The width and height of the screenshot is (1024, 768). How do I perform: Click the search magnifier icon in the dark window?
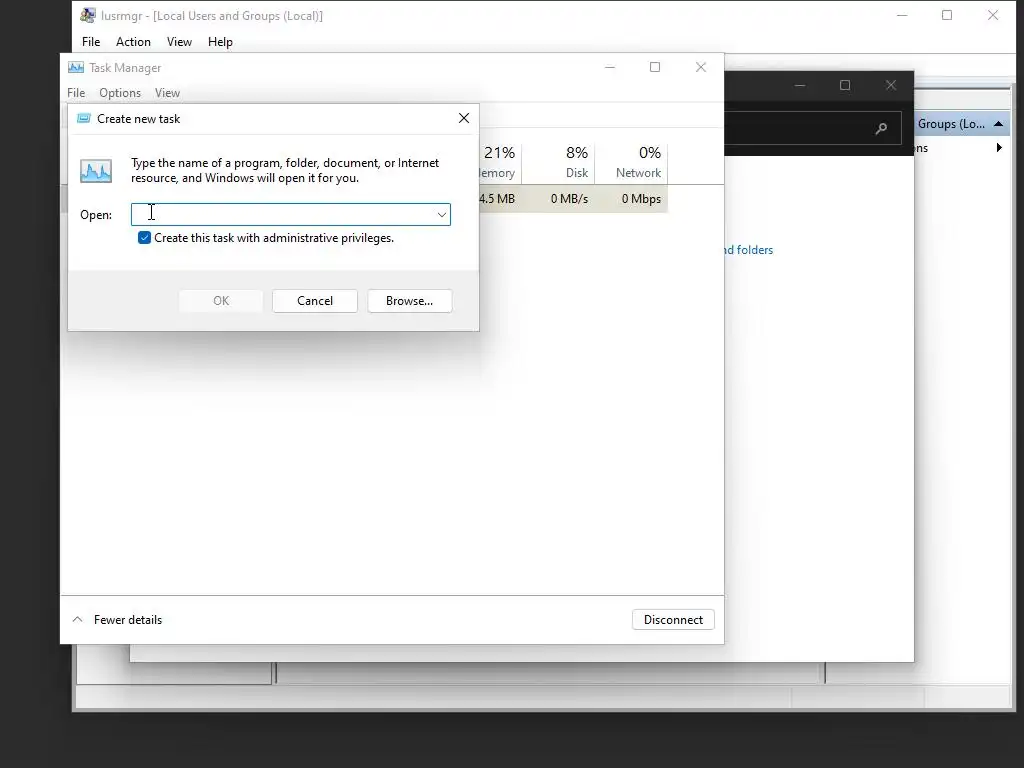point(881,128)
